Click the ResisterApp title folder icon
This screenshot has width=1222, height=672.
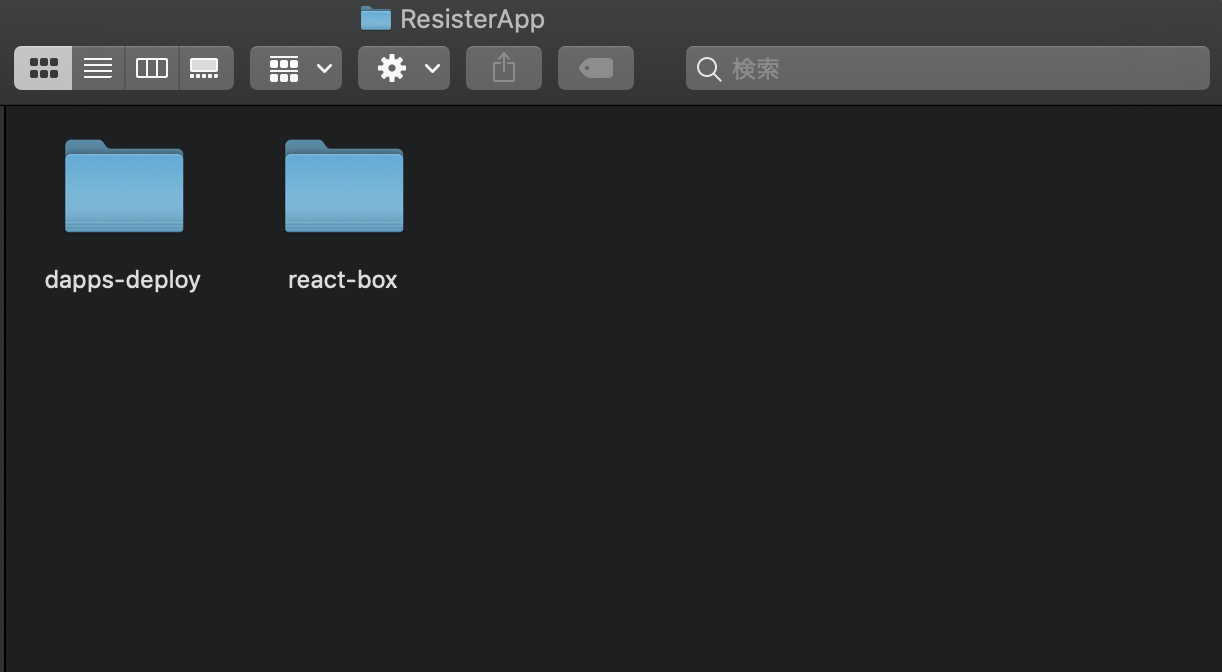pyautogui.click(x=376, y=18)
